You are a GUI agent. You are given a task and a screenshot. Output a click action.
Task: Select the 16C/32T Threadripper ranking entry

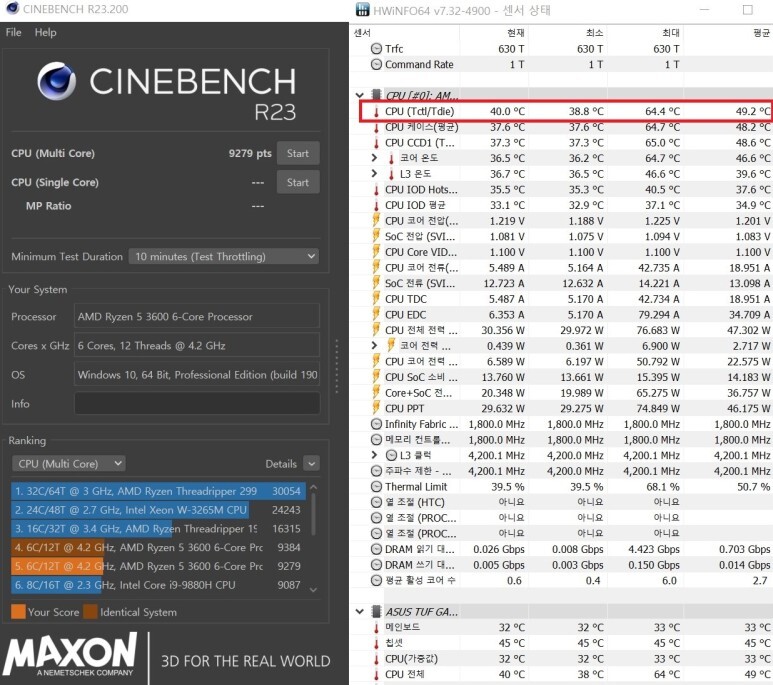coord(158,529)
